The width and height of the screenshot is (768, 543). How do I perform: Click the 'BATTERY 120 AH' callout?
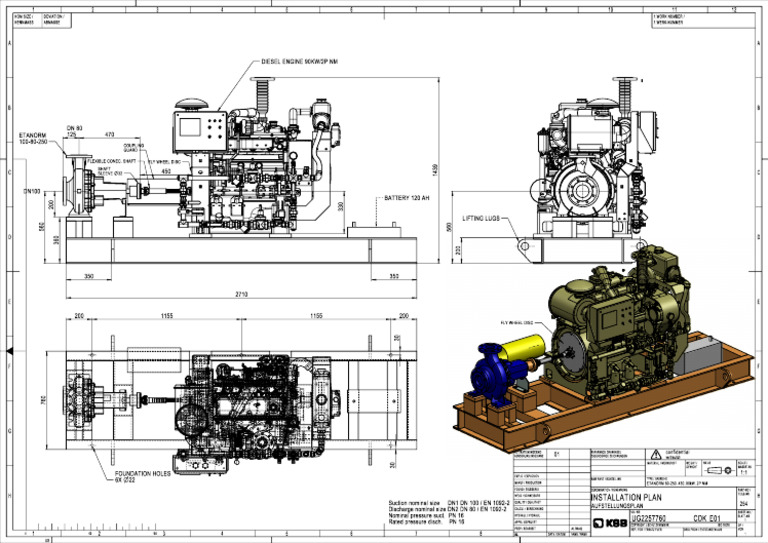[x=407, y=198]
